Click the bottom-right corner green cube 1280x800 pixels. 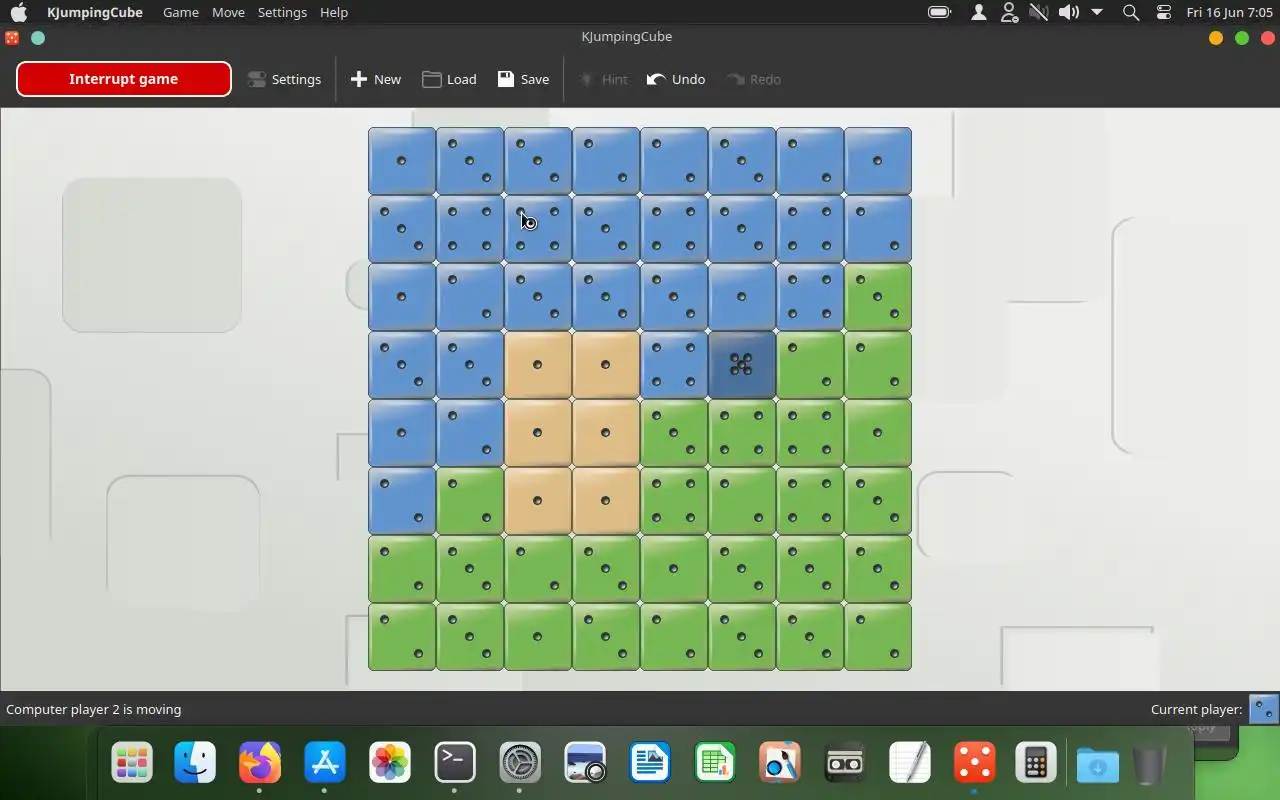point(878,637)
